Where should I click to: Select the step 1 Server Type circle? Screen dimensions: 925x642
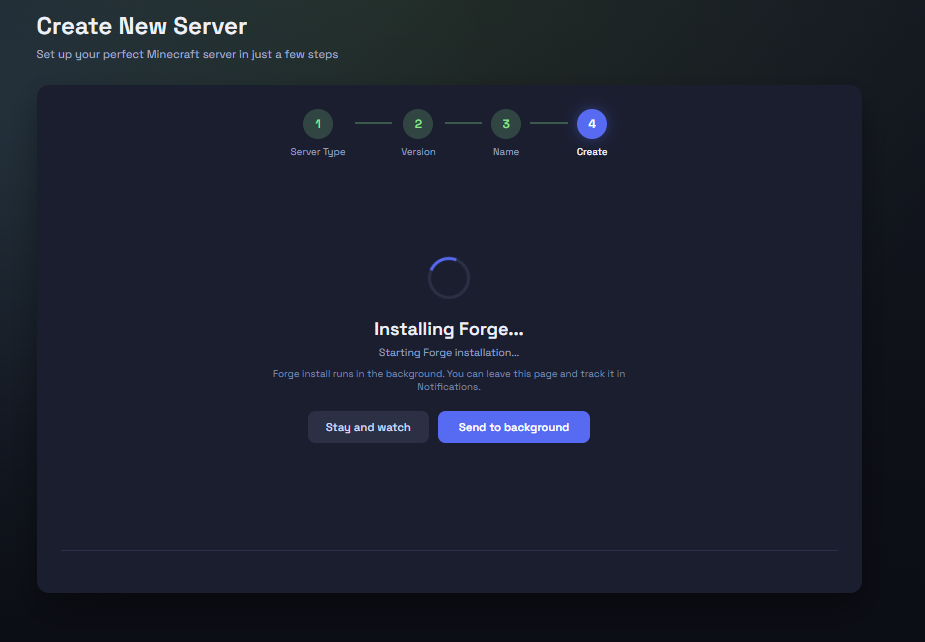click(317, 123)
